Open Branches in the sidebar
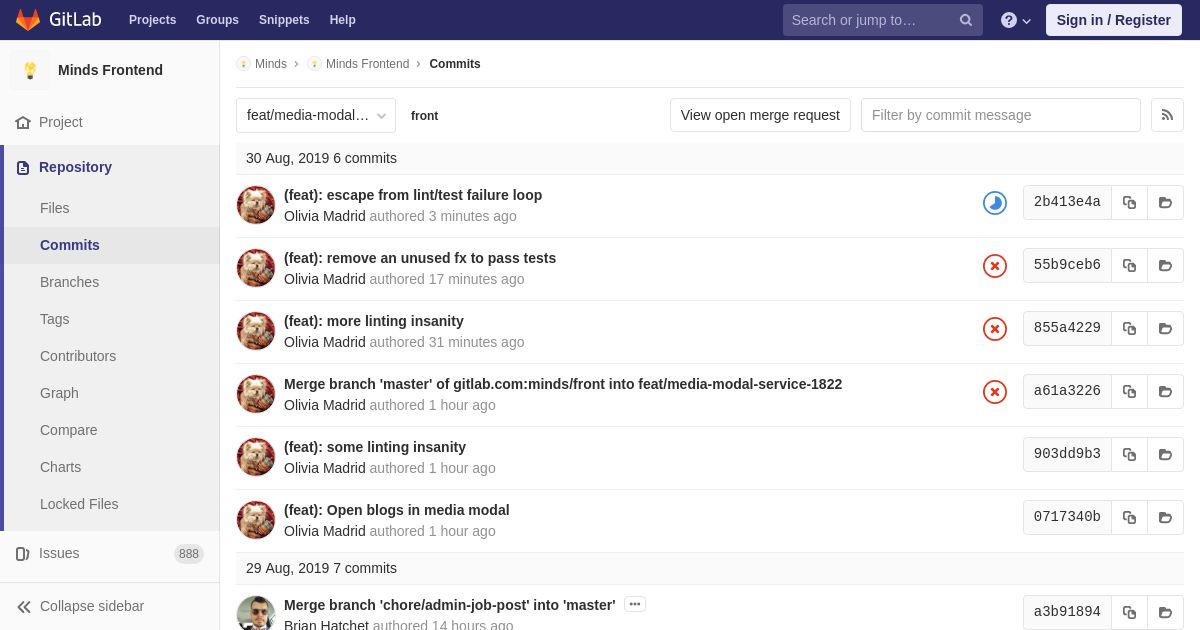The image size is (1200, 630). tap(69, 282)
